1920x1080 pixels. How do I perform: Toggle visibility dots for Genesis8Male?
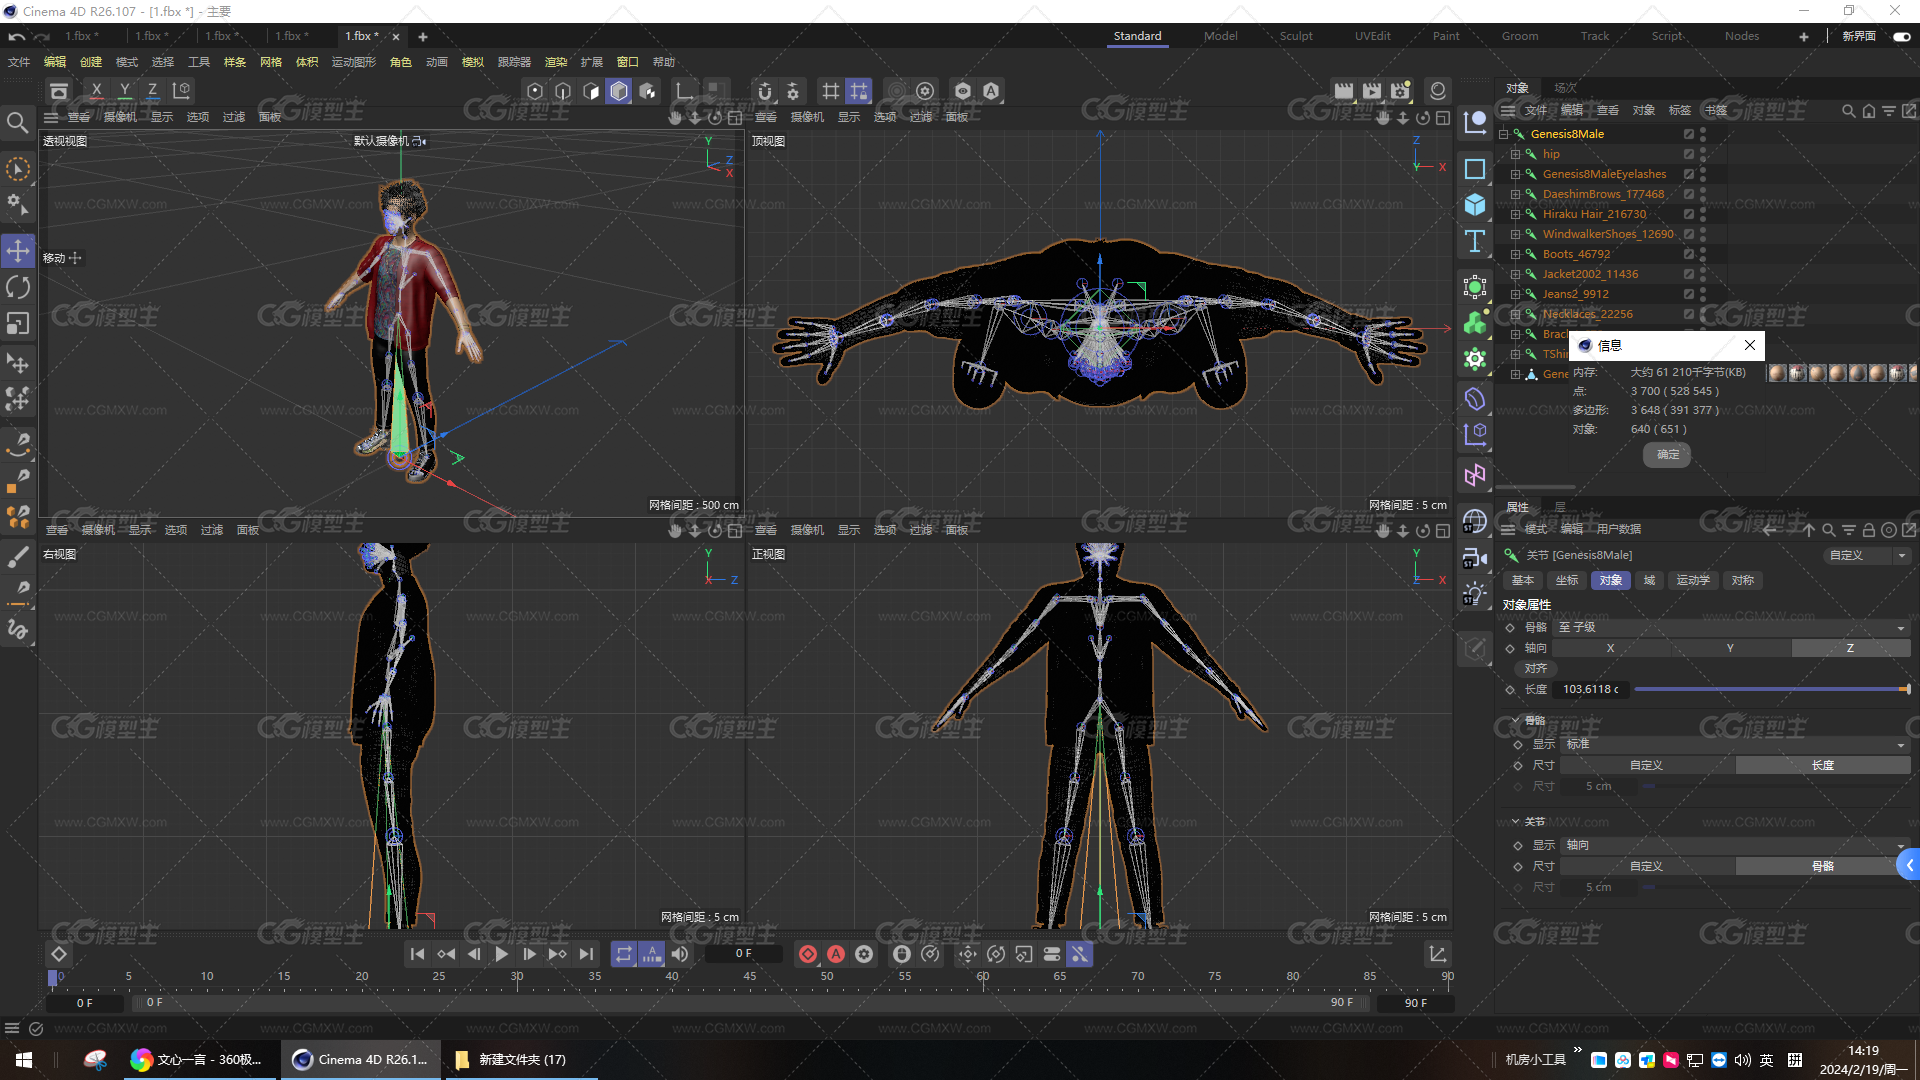click(x=1703, y=134)
